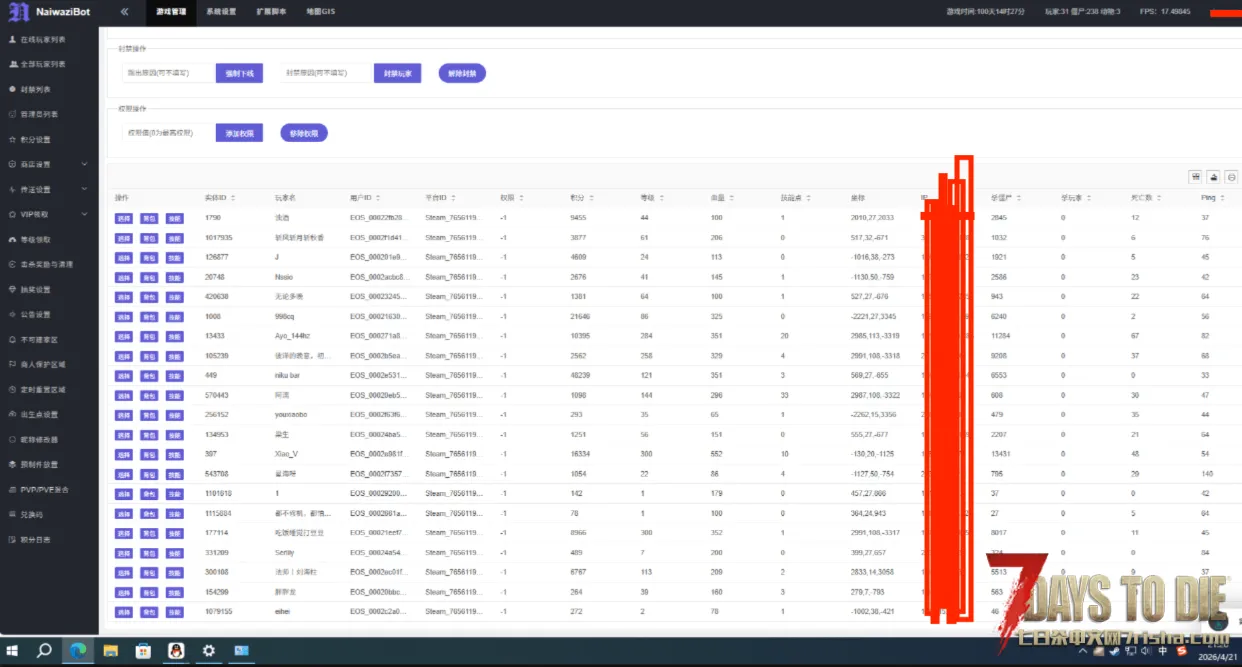Click the table export icon

click(x=1214, y=177)
